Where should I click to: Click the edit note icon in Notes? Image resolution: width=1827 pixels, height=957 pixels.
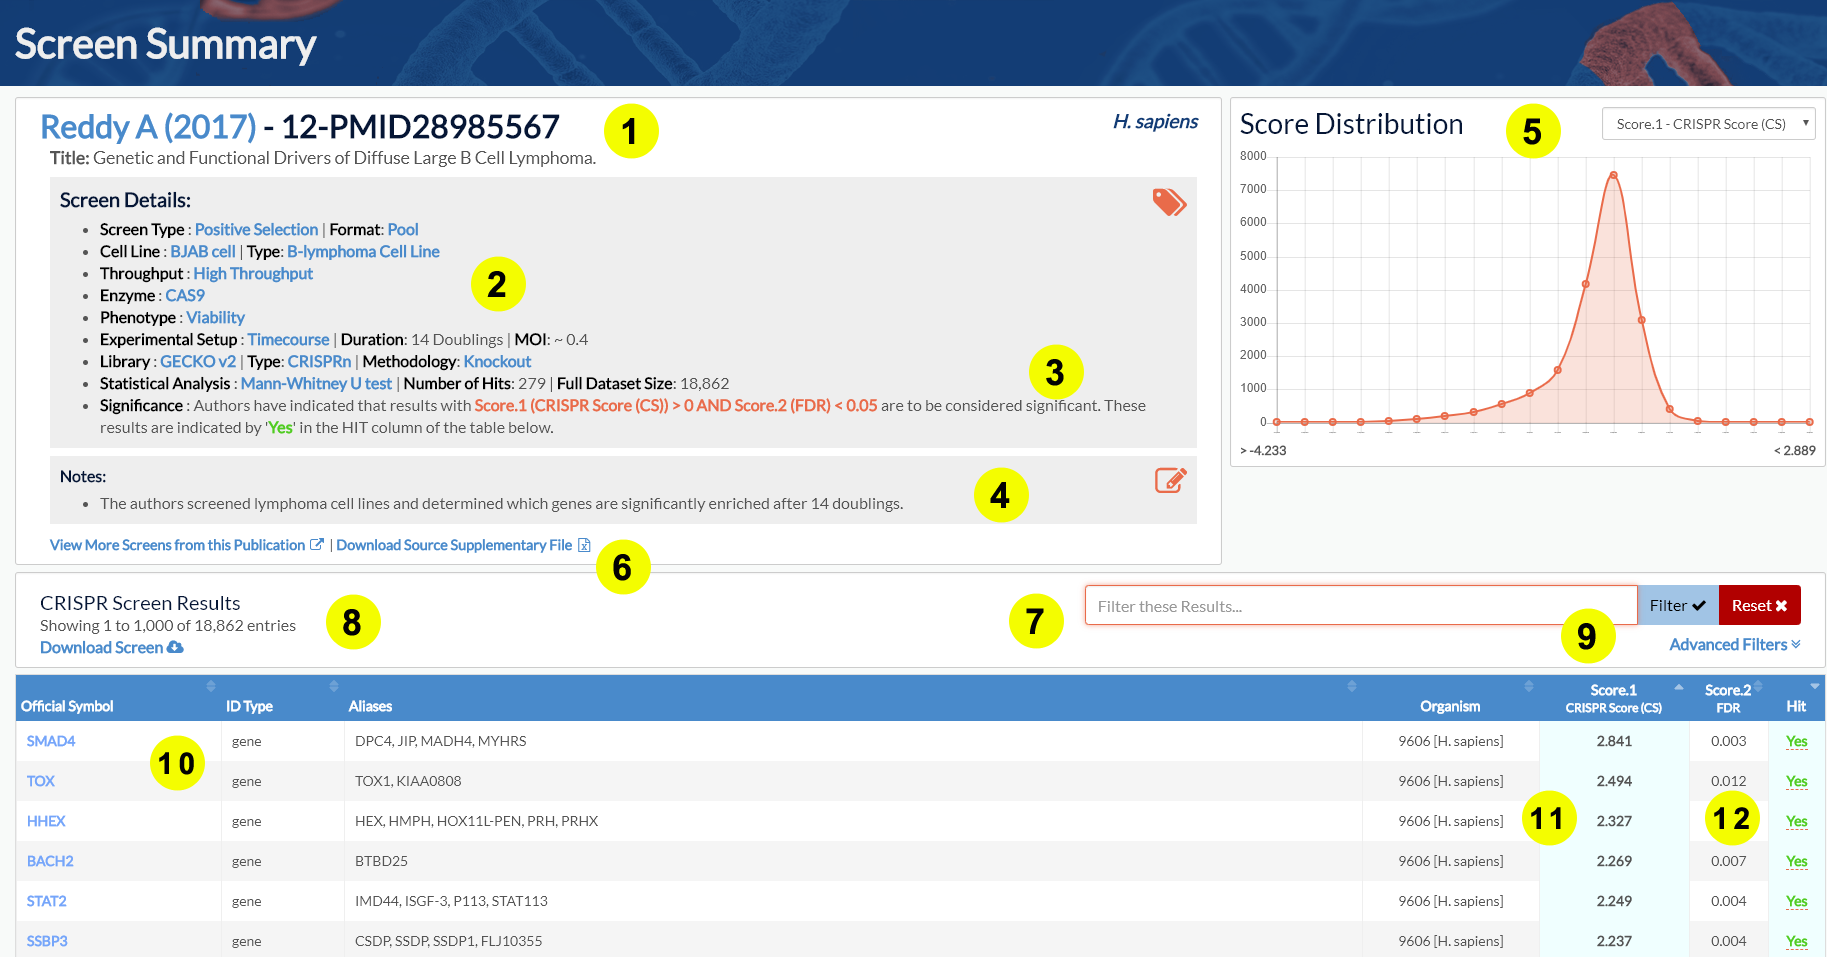click(1170, 481)
